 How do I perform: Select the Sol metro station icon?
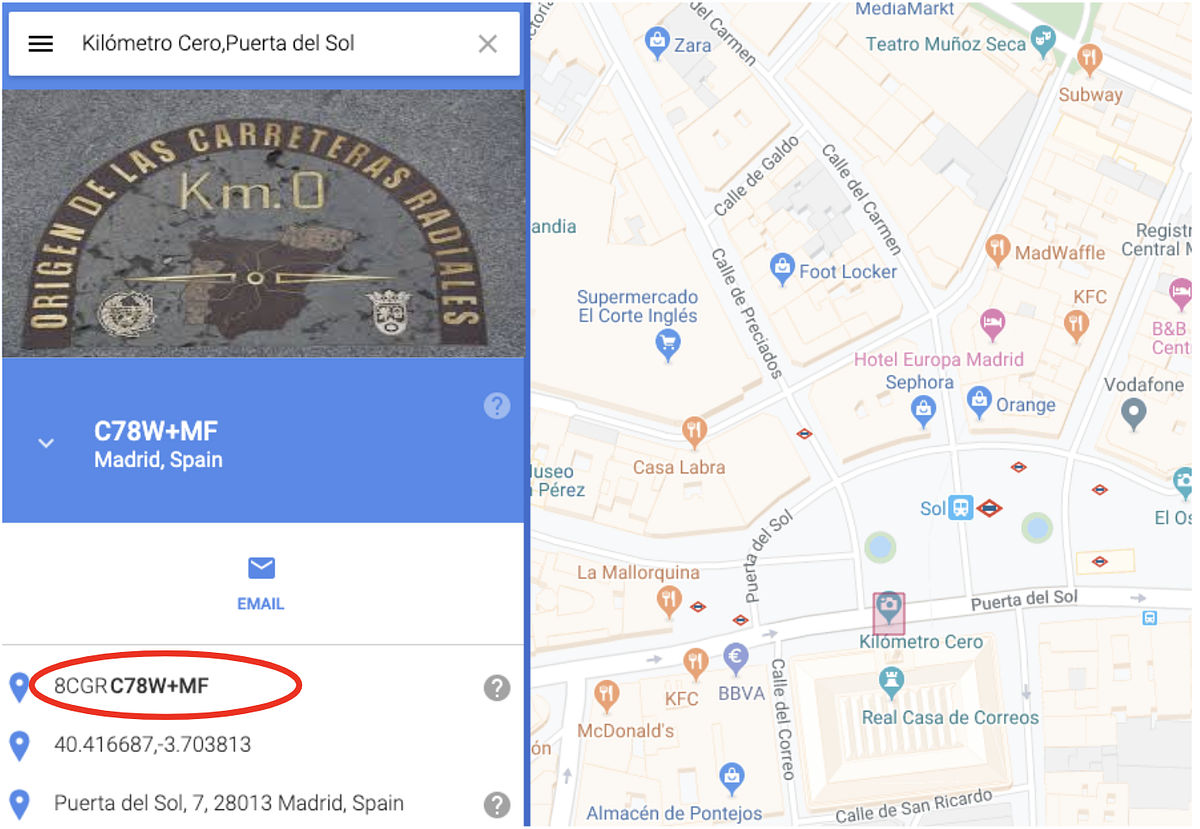(x=961, y=508)
